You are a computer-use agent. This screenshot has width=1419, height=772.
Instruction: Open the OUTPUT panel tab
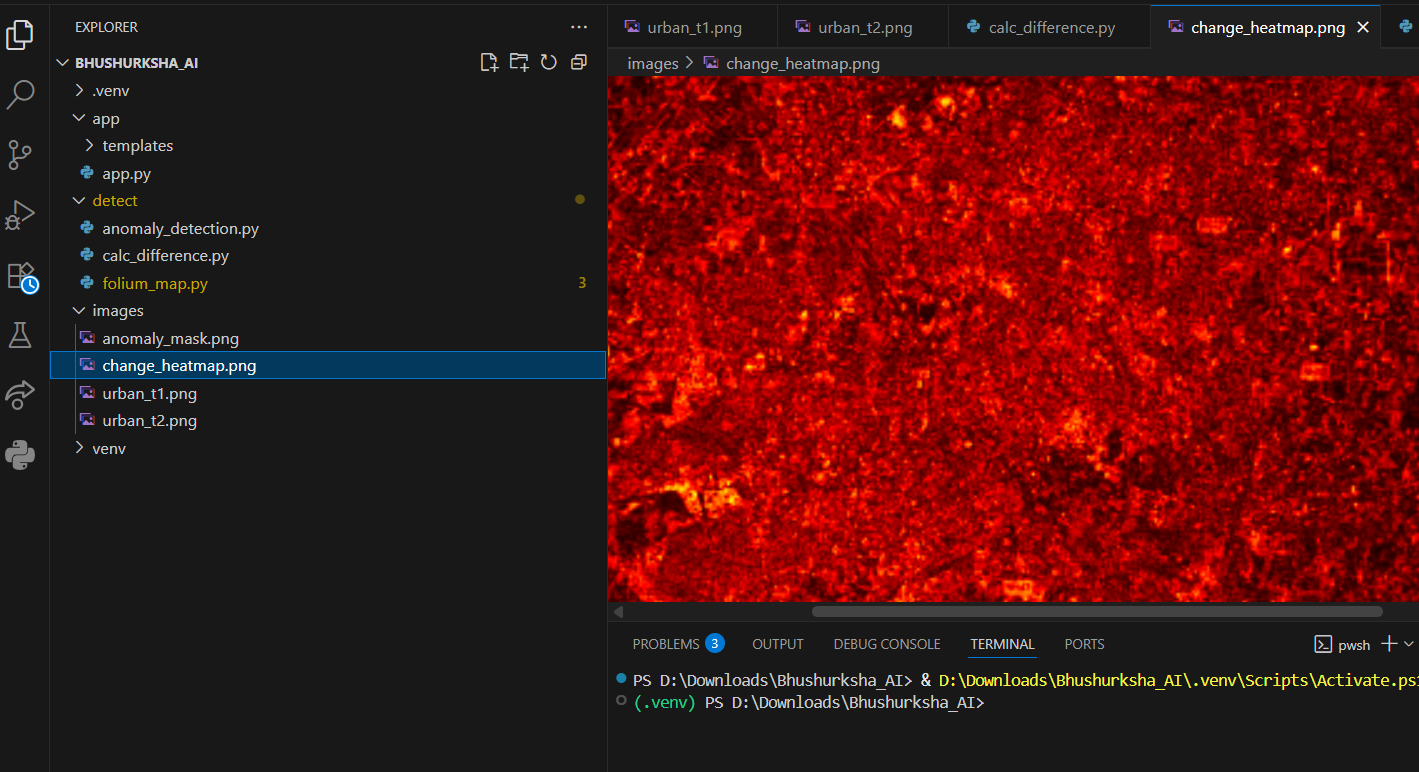tap(778, 644)
